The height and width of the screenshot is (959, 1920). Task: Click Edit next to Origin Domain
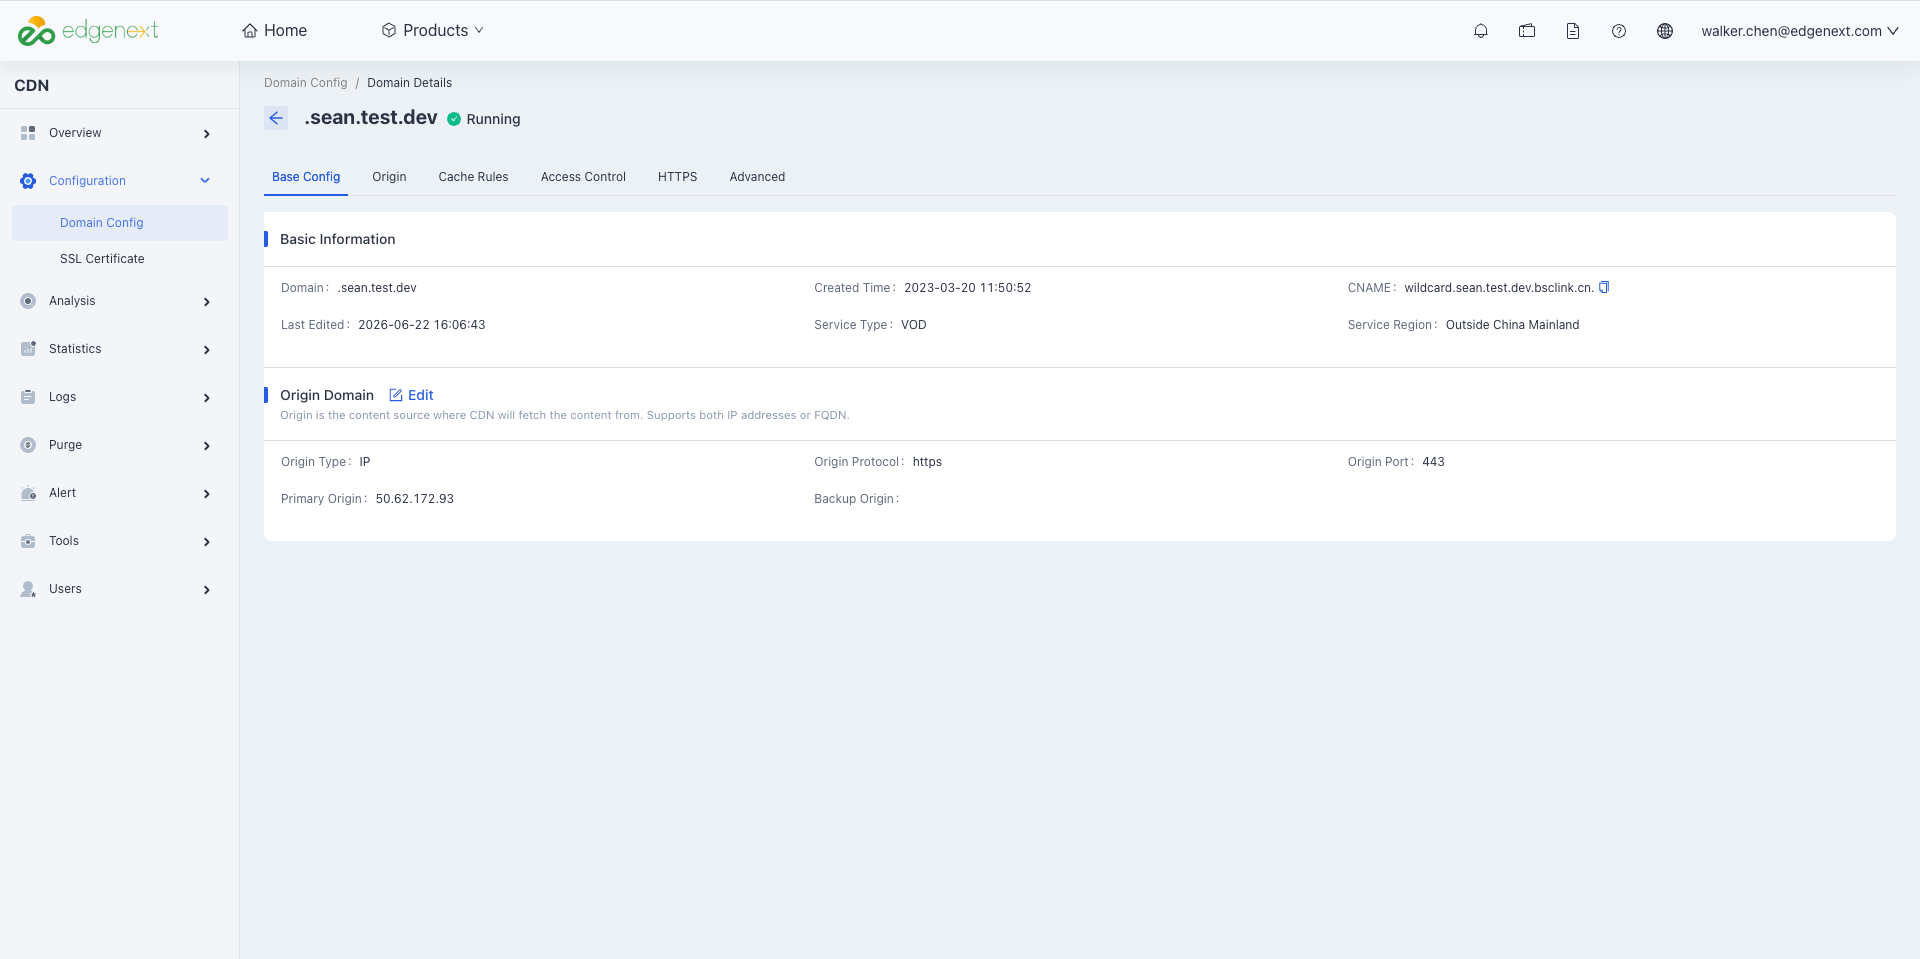(x=411, y=395)
